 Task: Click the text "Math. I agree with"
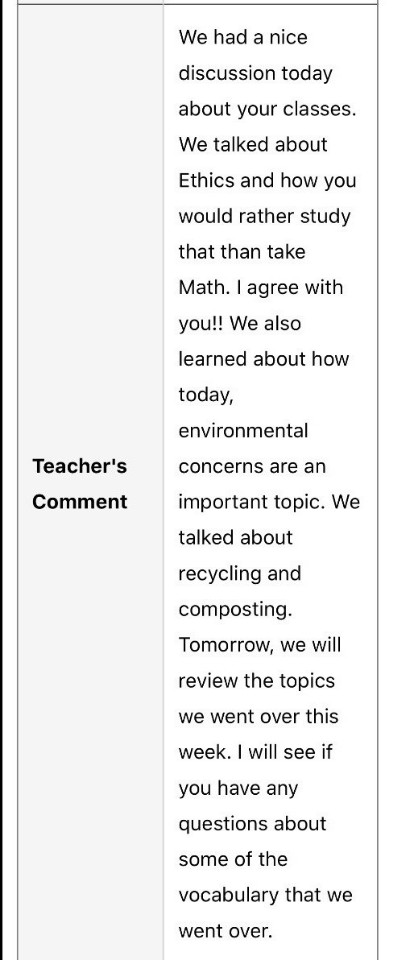[x=261, y=288]
